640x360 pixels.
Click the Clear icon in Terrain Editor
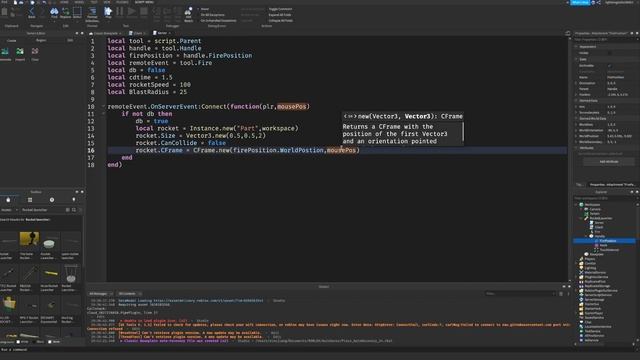click(35, 54)
